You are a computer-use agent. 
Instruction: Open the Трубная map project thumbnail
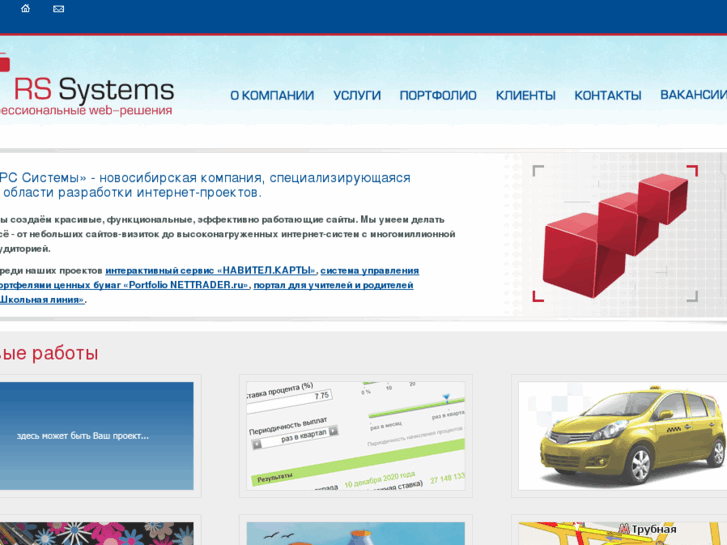pyautogui.click(x=623, y=533)
